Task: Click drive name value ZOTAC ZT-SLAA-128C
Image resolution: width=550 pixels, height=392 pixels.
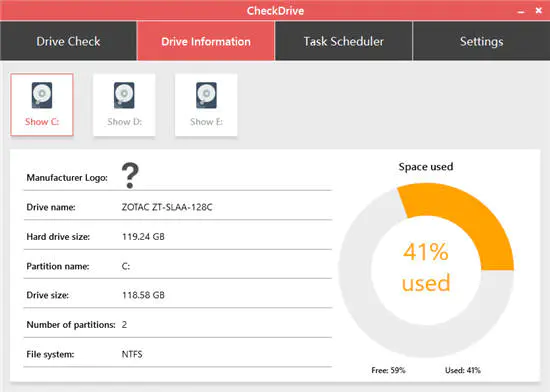Action: 167,207
